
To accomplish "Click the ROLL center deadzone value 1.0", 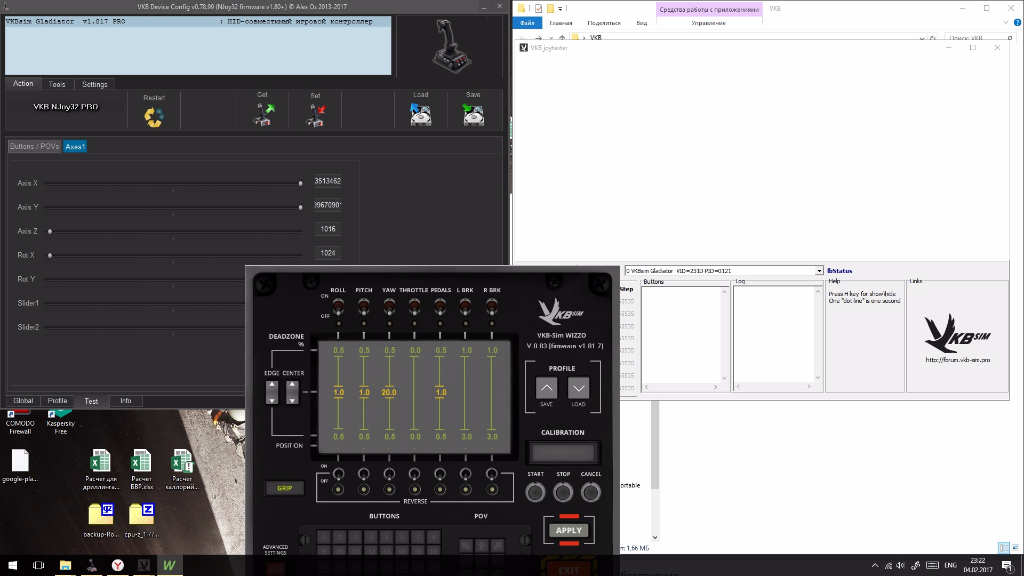I will [338, 392].
